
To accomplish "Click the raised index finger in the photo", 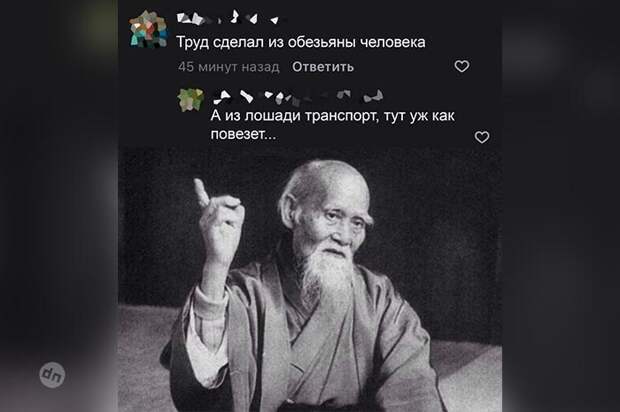I will 201,193.
